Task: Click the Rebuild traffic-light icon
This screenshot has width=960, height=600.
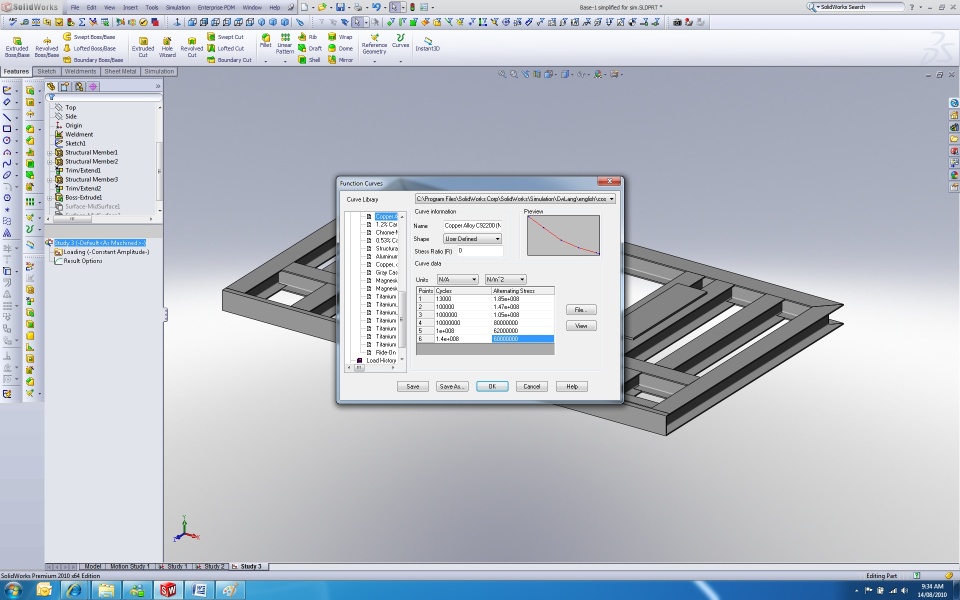Action: pyautogui.click(x=412, y=7)
